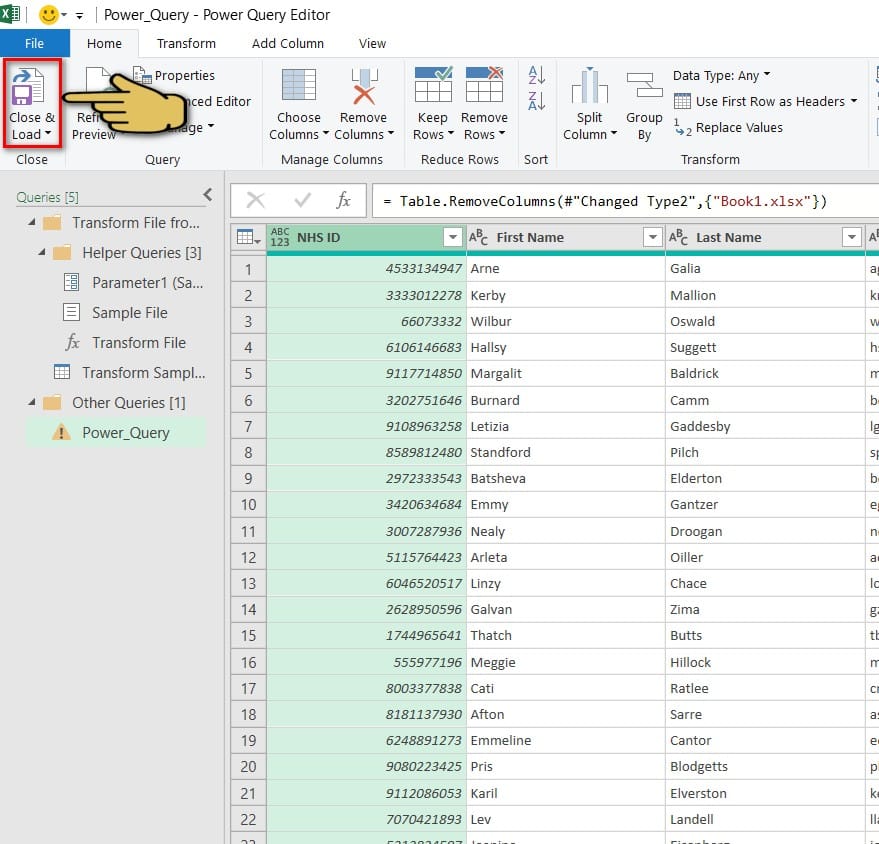Click the Split Column icon
Image resolution: width=879 pixels, height=844 pixels.
(589, 85)
